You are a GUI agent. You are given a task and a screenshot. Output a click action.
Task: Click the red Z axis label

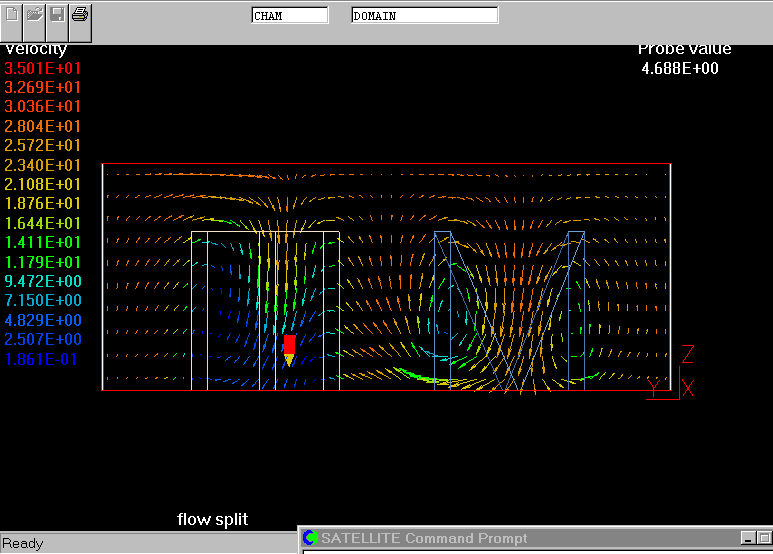tap(687, 354)
